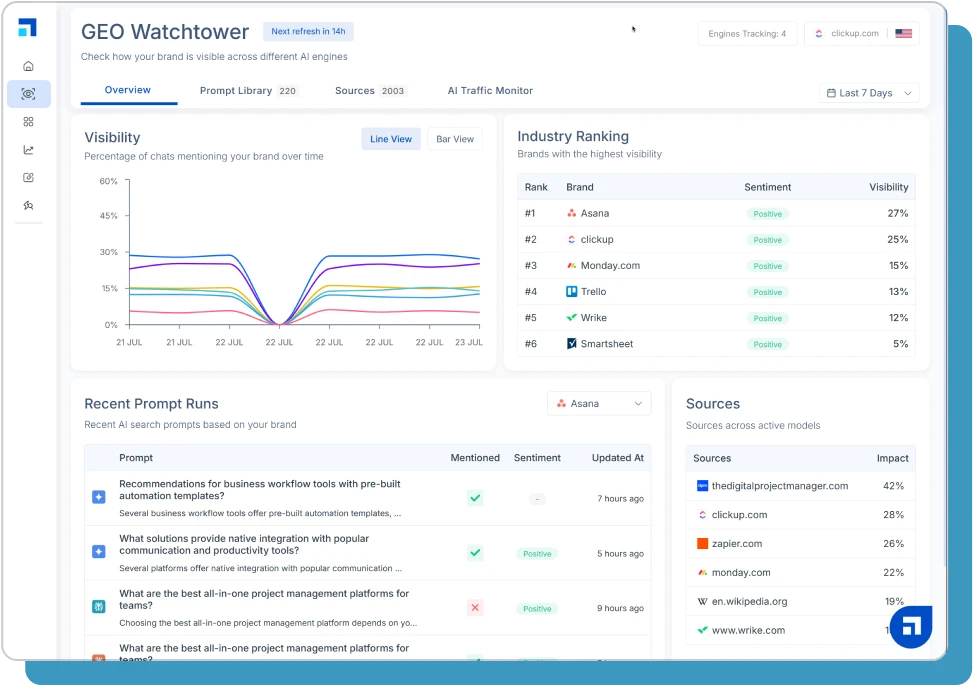Click the Trello logo in ranking table
Viewport: 974px width, 686px height.
click(x=571, y=291)
